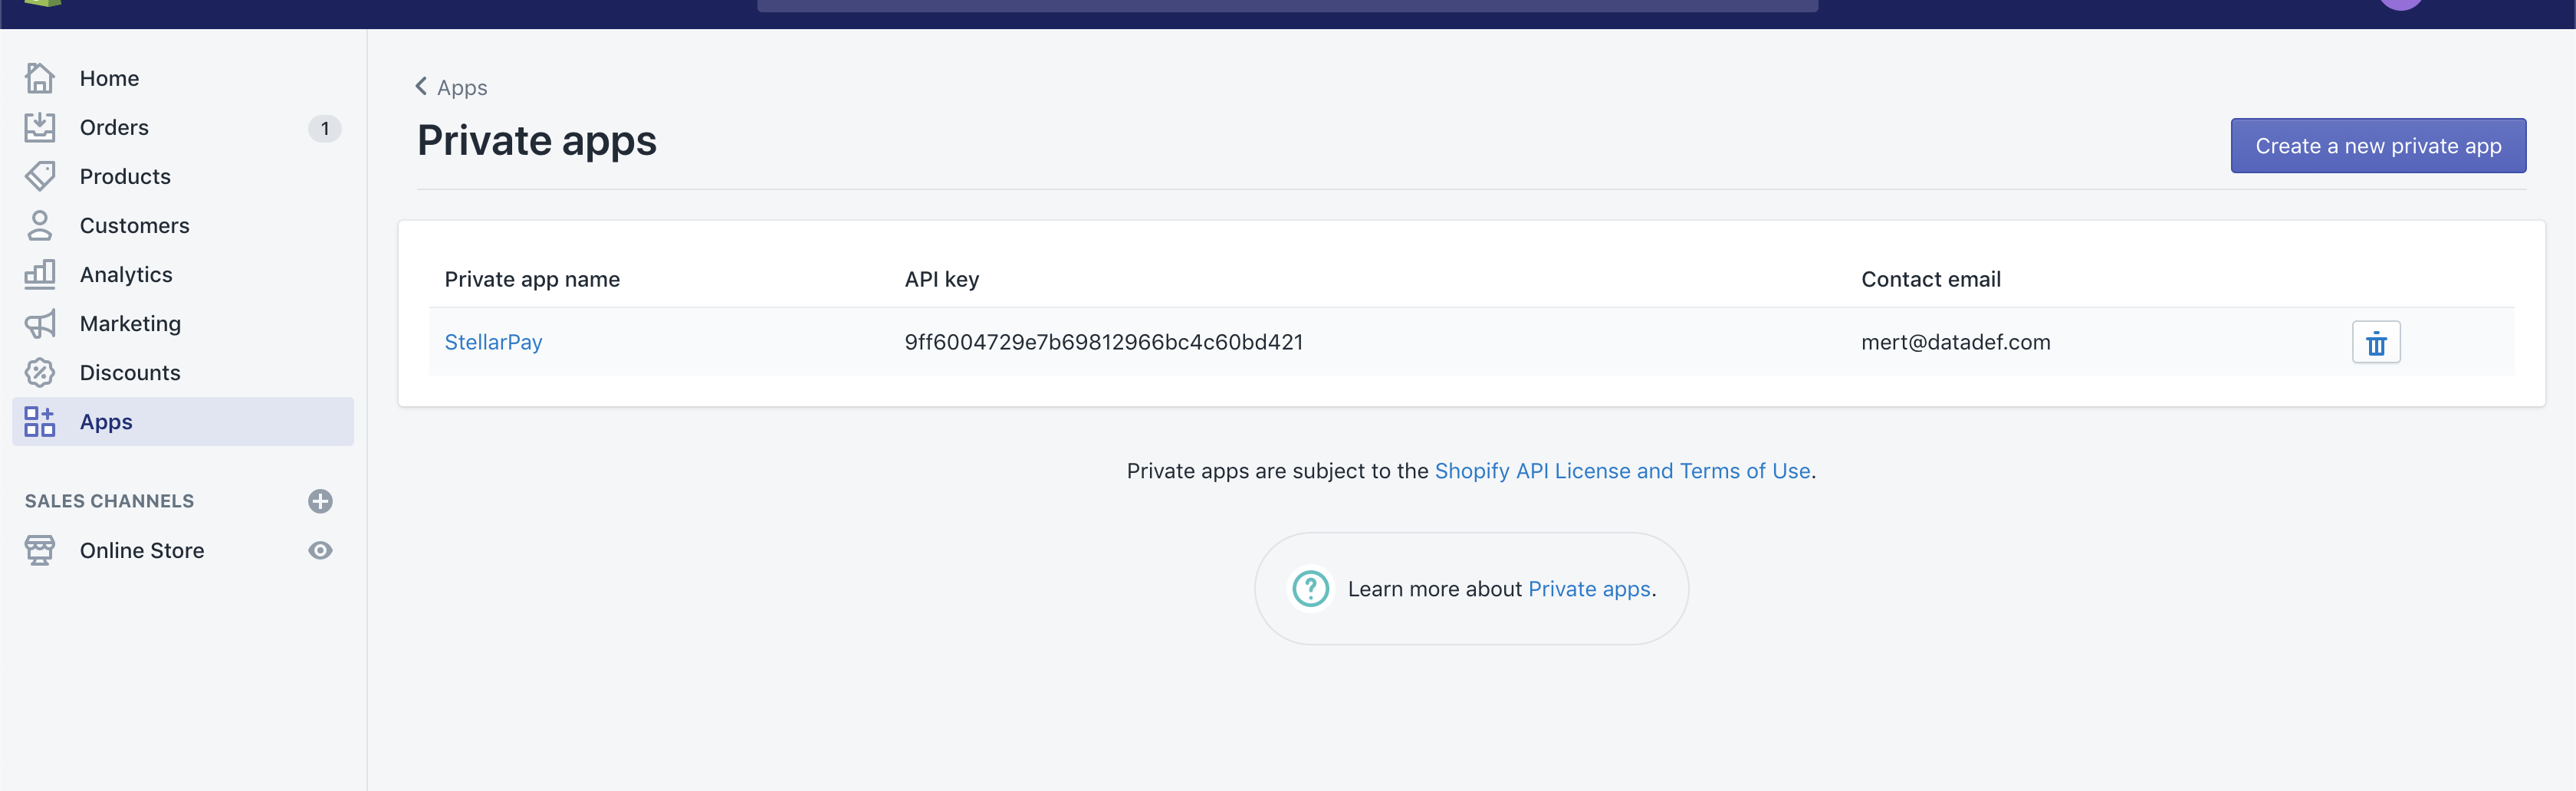View Online Store with eye icon

coord(320,550)
